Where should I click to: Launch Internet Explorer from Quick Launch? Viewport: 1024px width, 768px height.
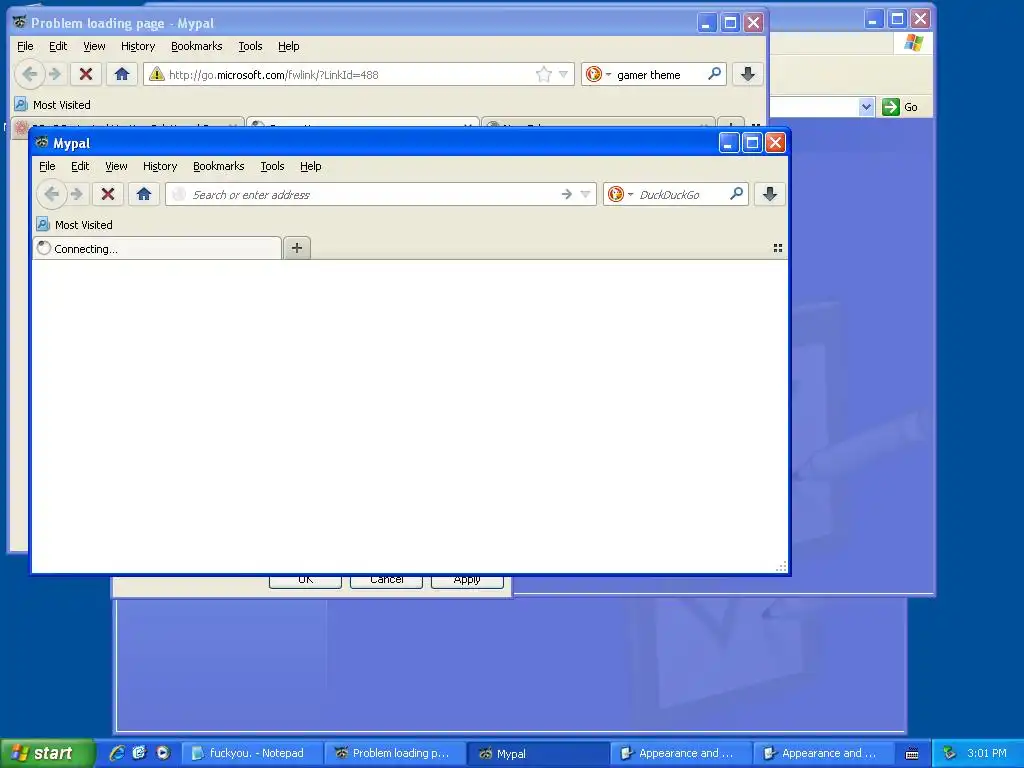click(x=117, y=753)
